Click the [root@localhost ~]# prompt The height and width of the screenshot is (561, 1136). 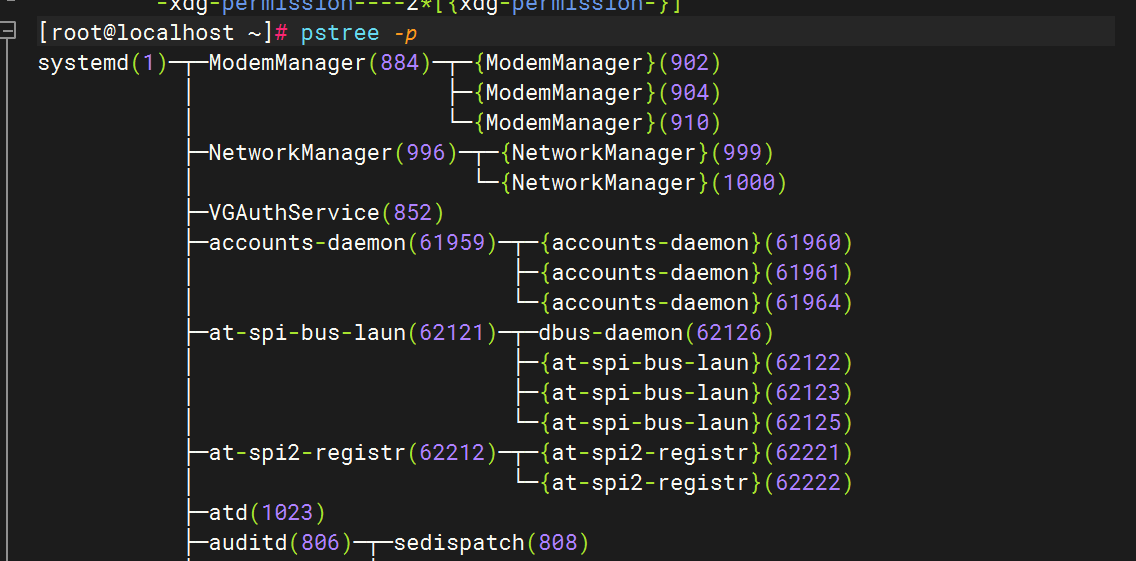(164, 33)
